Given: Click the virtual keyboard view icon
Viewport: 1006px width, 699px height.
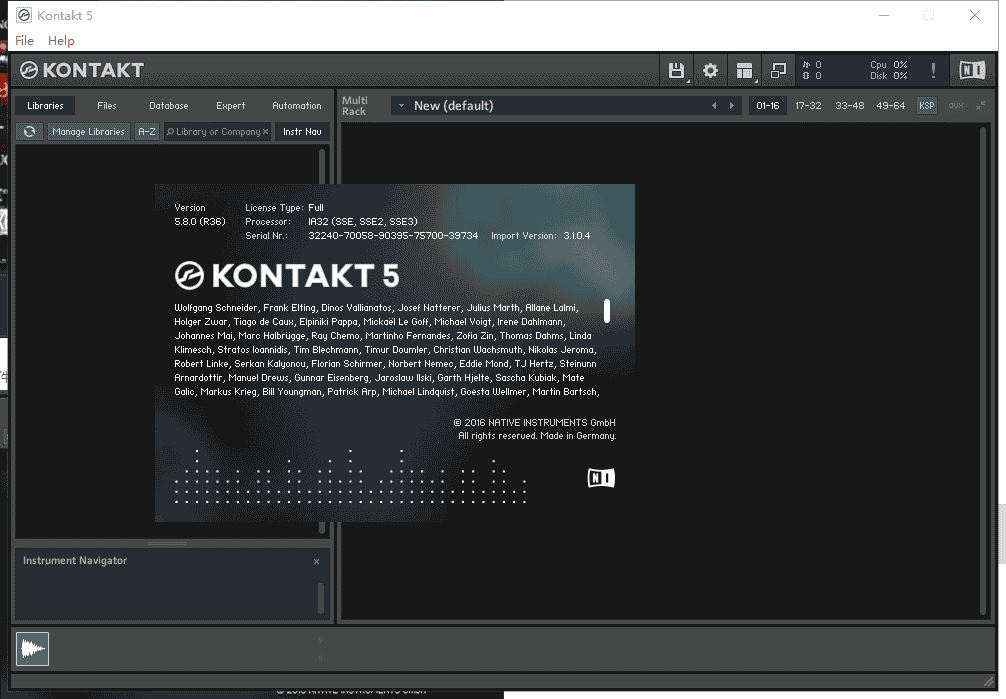Looking at the screenshot, I should [x=744, y=70].
